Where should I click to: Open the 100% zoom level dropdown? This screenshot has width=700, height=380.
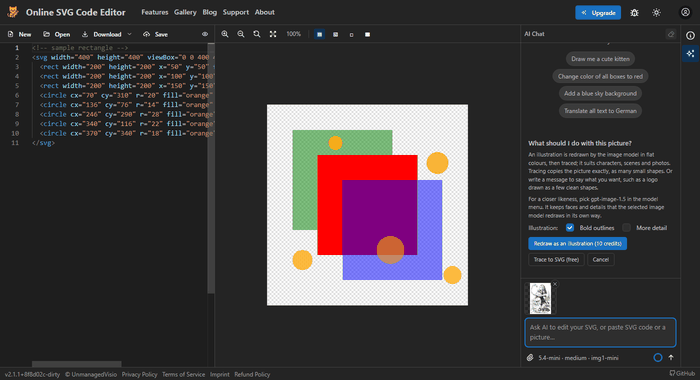(293, 34)
